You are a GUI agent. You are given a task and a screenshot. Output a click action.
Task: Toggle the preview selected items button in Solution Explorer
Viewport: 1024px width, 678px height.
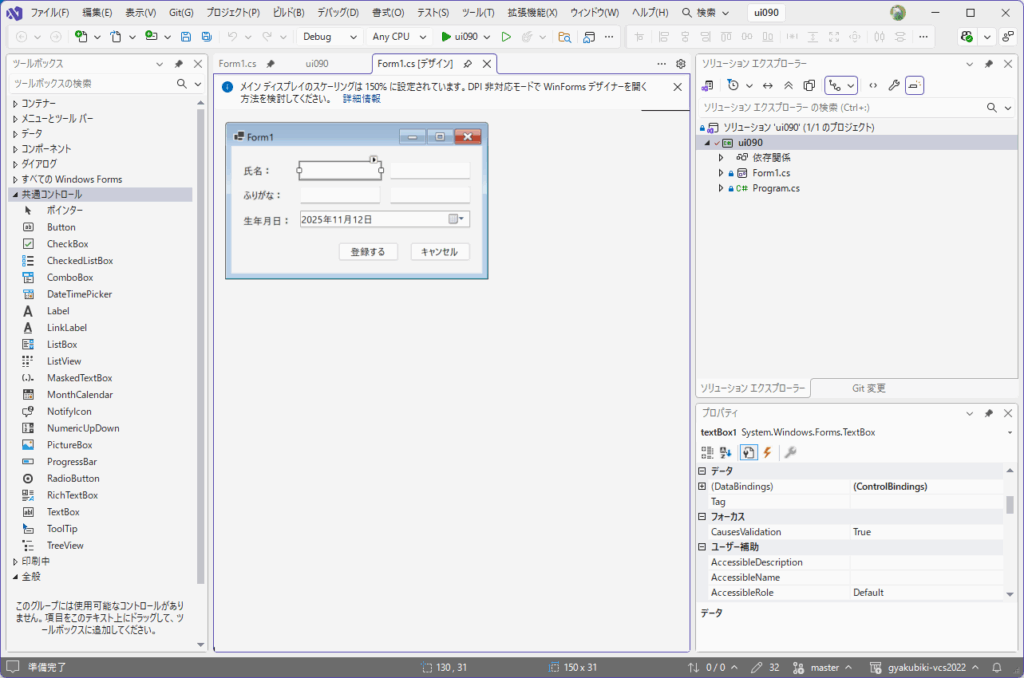915,86
